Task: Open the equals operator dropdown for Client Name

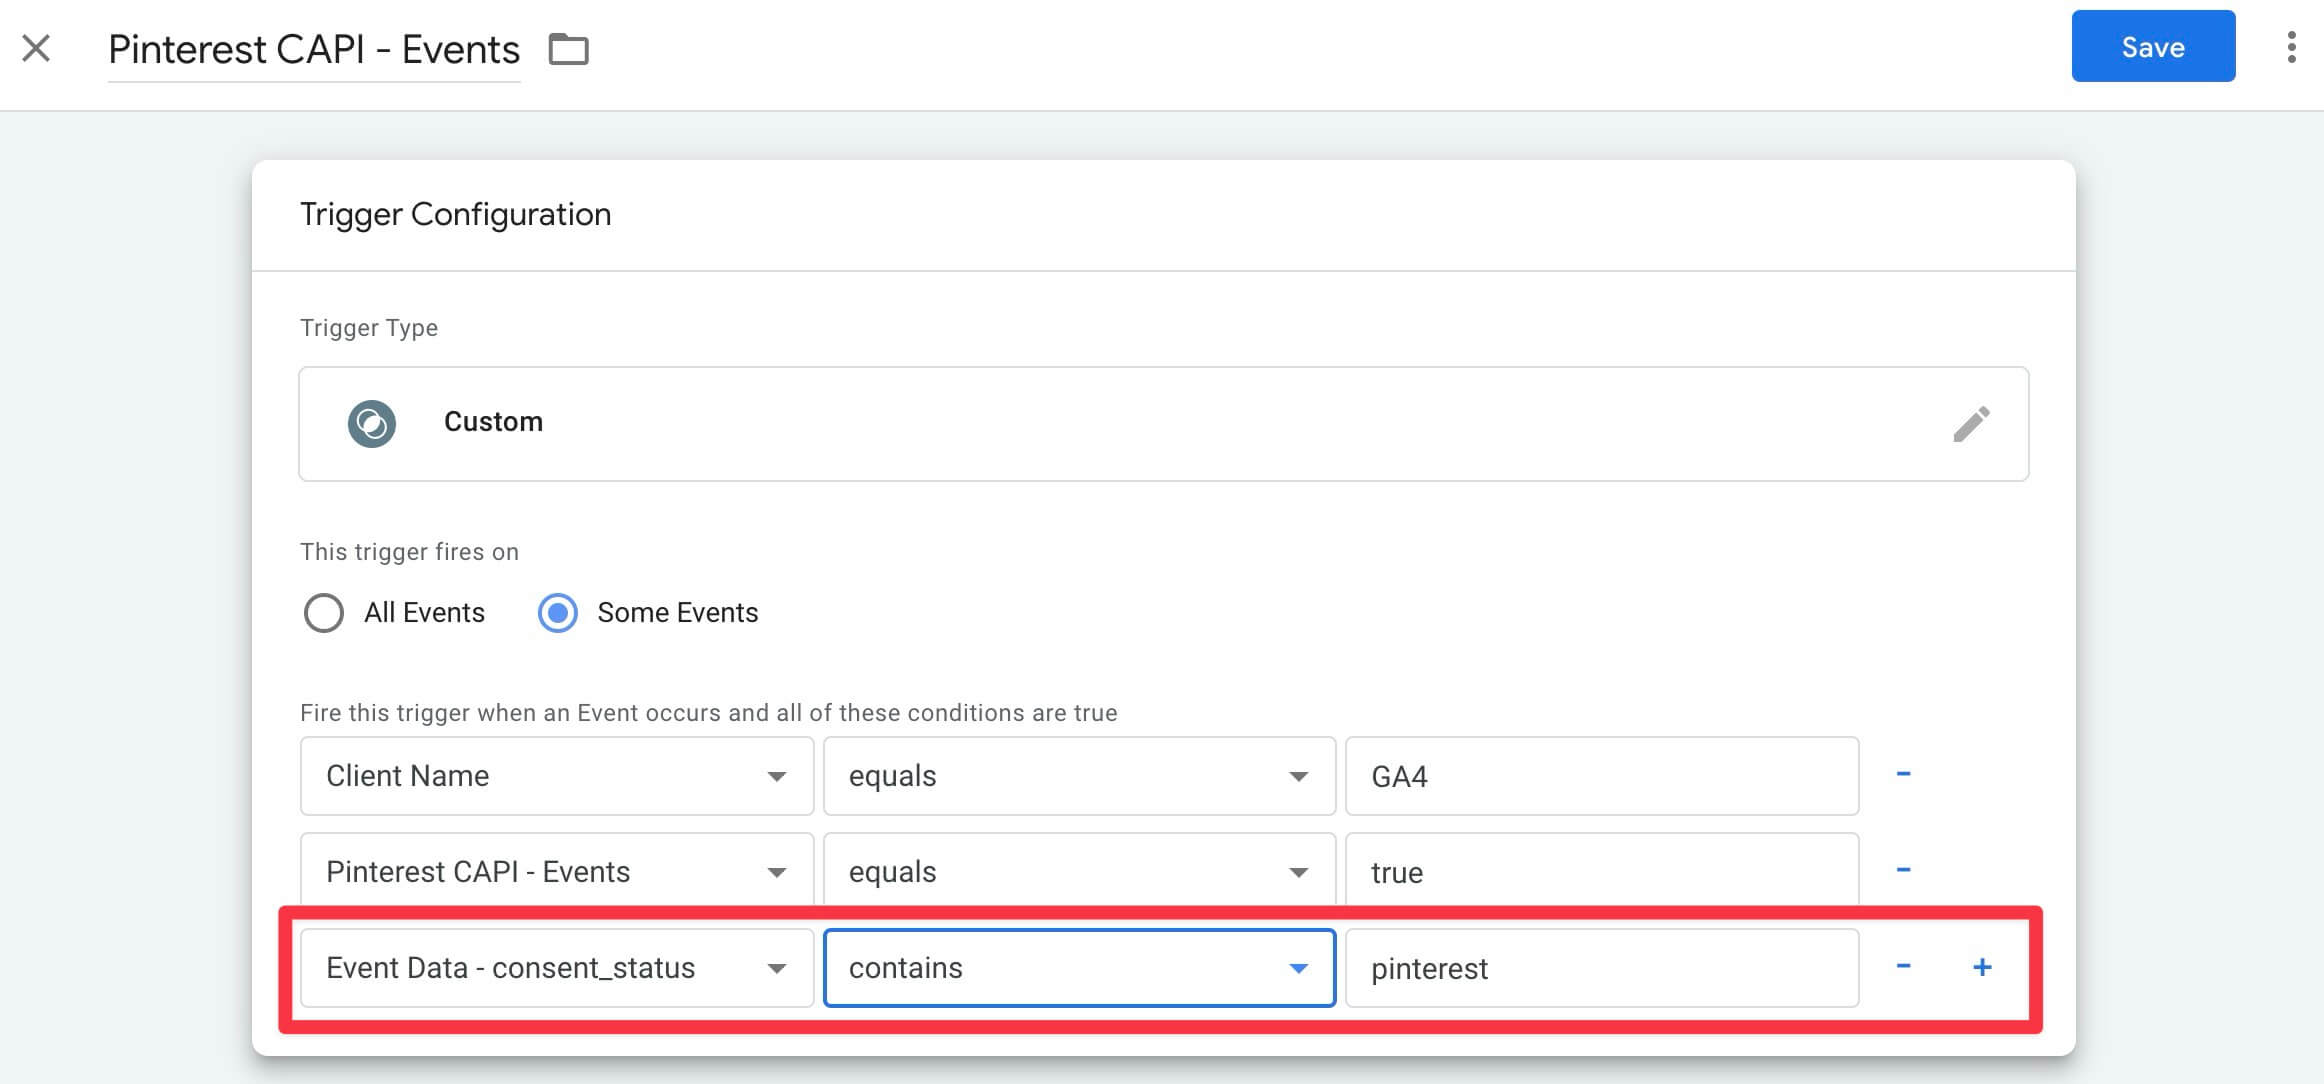Action: tap(1079, 776)
